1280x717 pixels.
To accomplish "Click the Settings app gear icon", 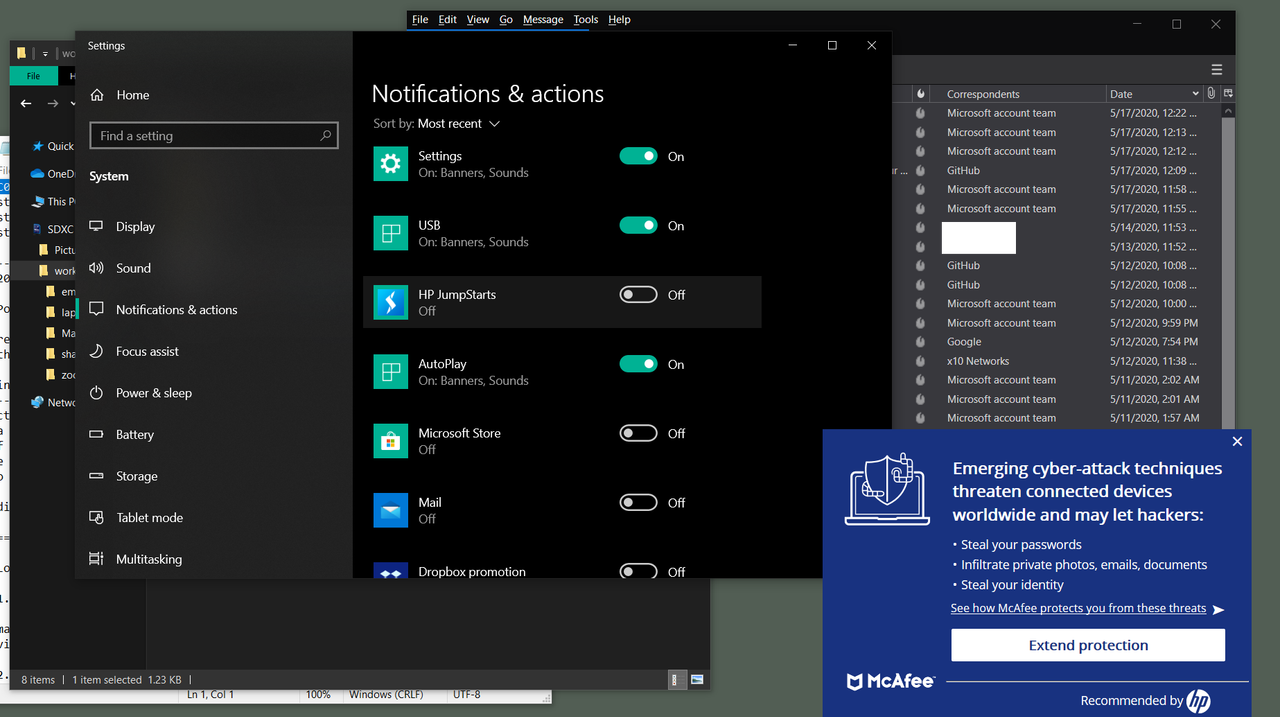I will (390, 164).
